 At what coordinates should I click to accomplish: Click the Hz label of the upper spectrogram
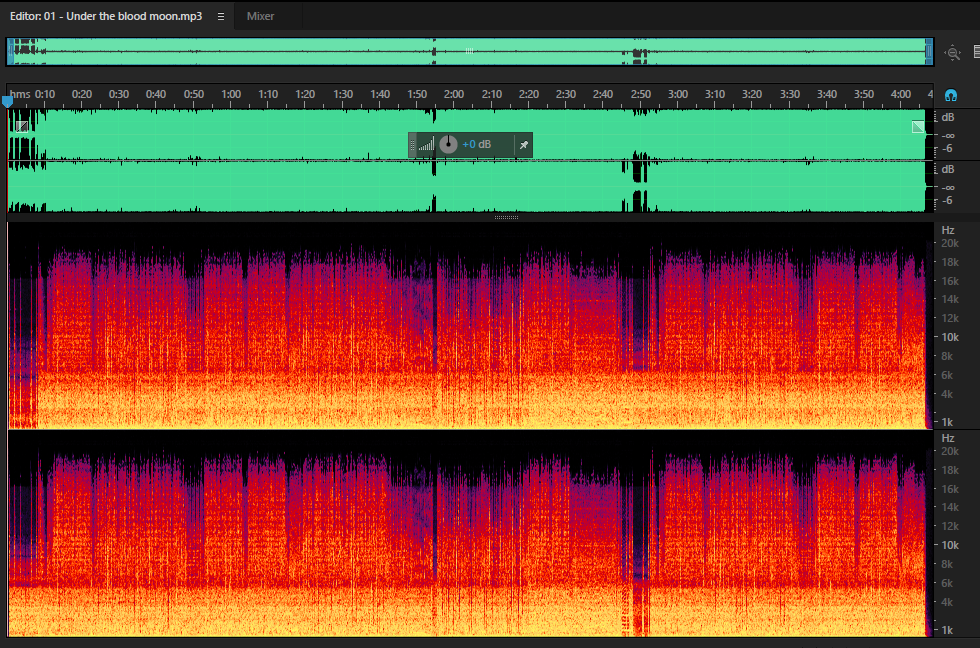(948, 230)
